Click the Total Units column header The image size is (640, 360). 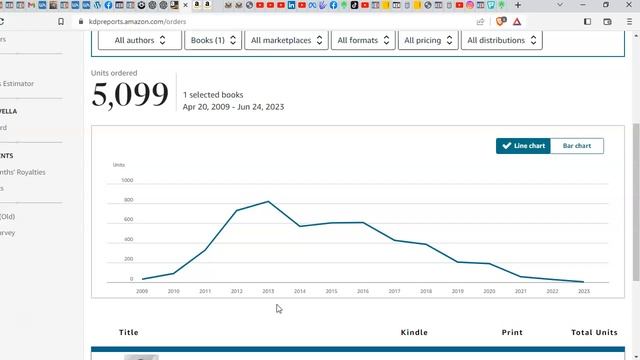(594, 332)
